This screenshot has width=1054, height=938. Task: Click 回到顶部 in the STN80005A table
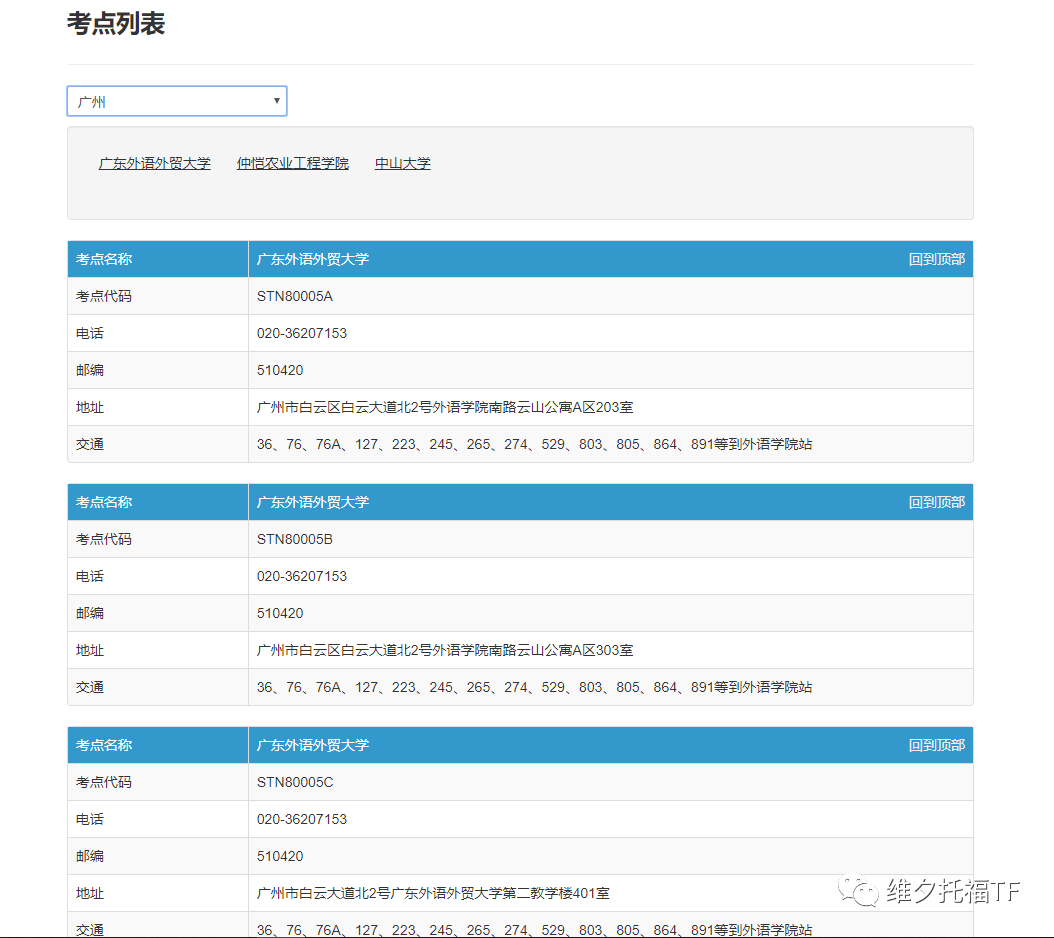pos(936,260)
